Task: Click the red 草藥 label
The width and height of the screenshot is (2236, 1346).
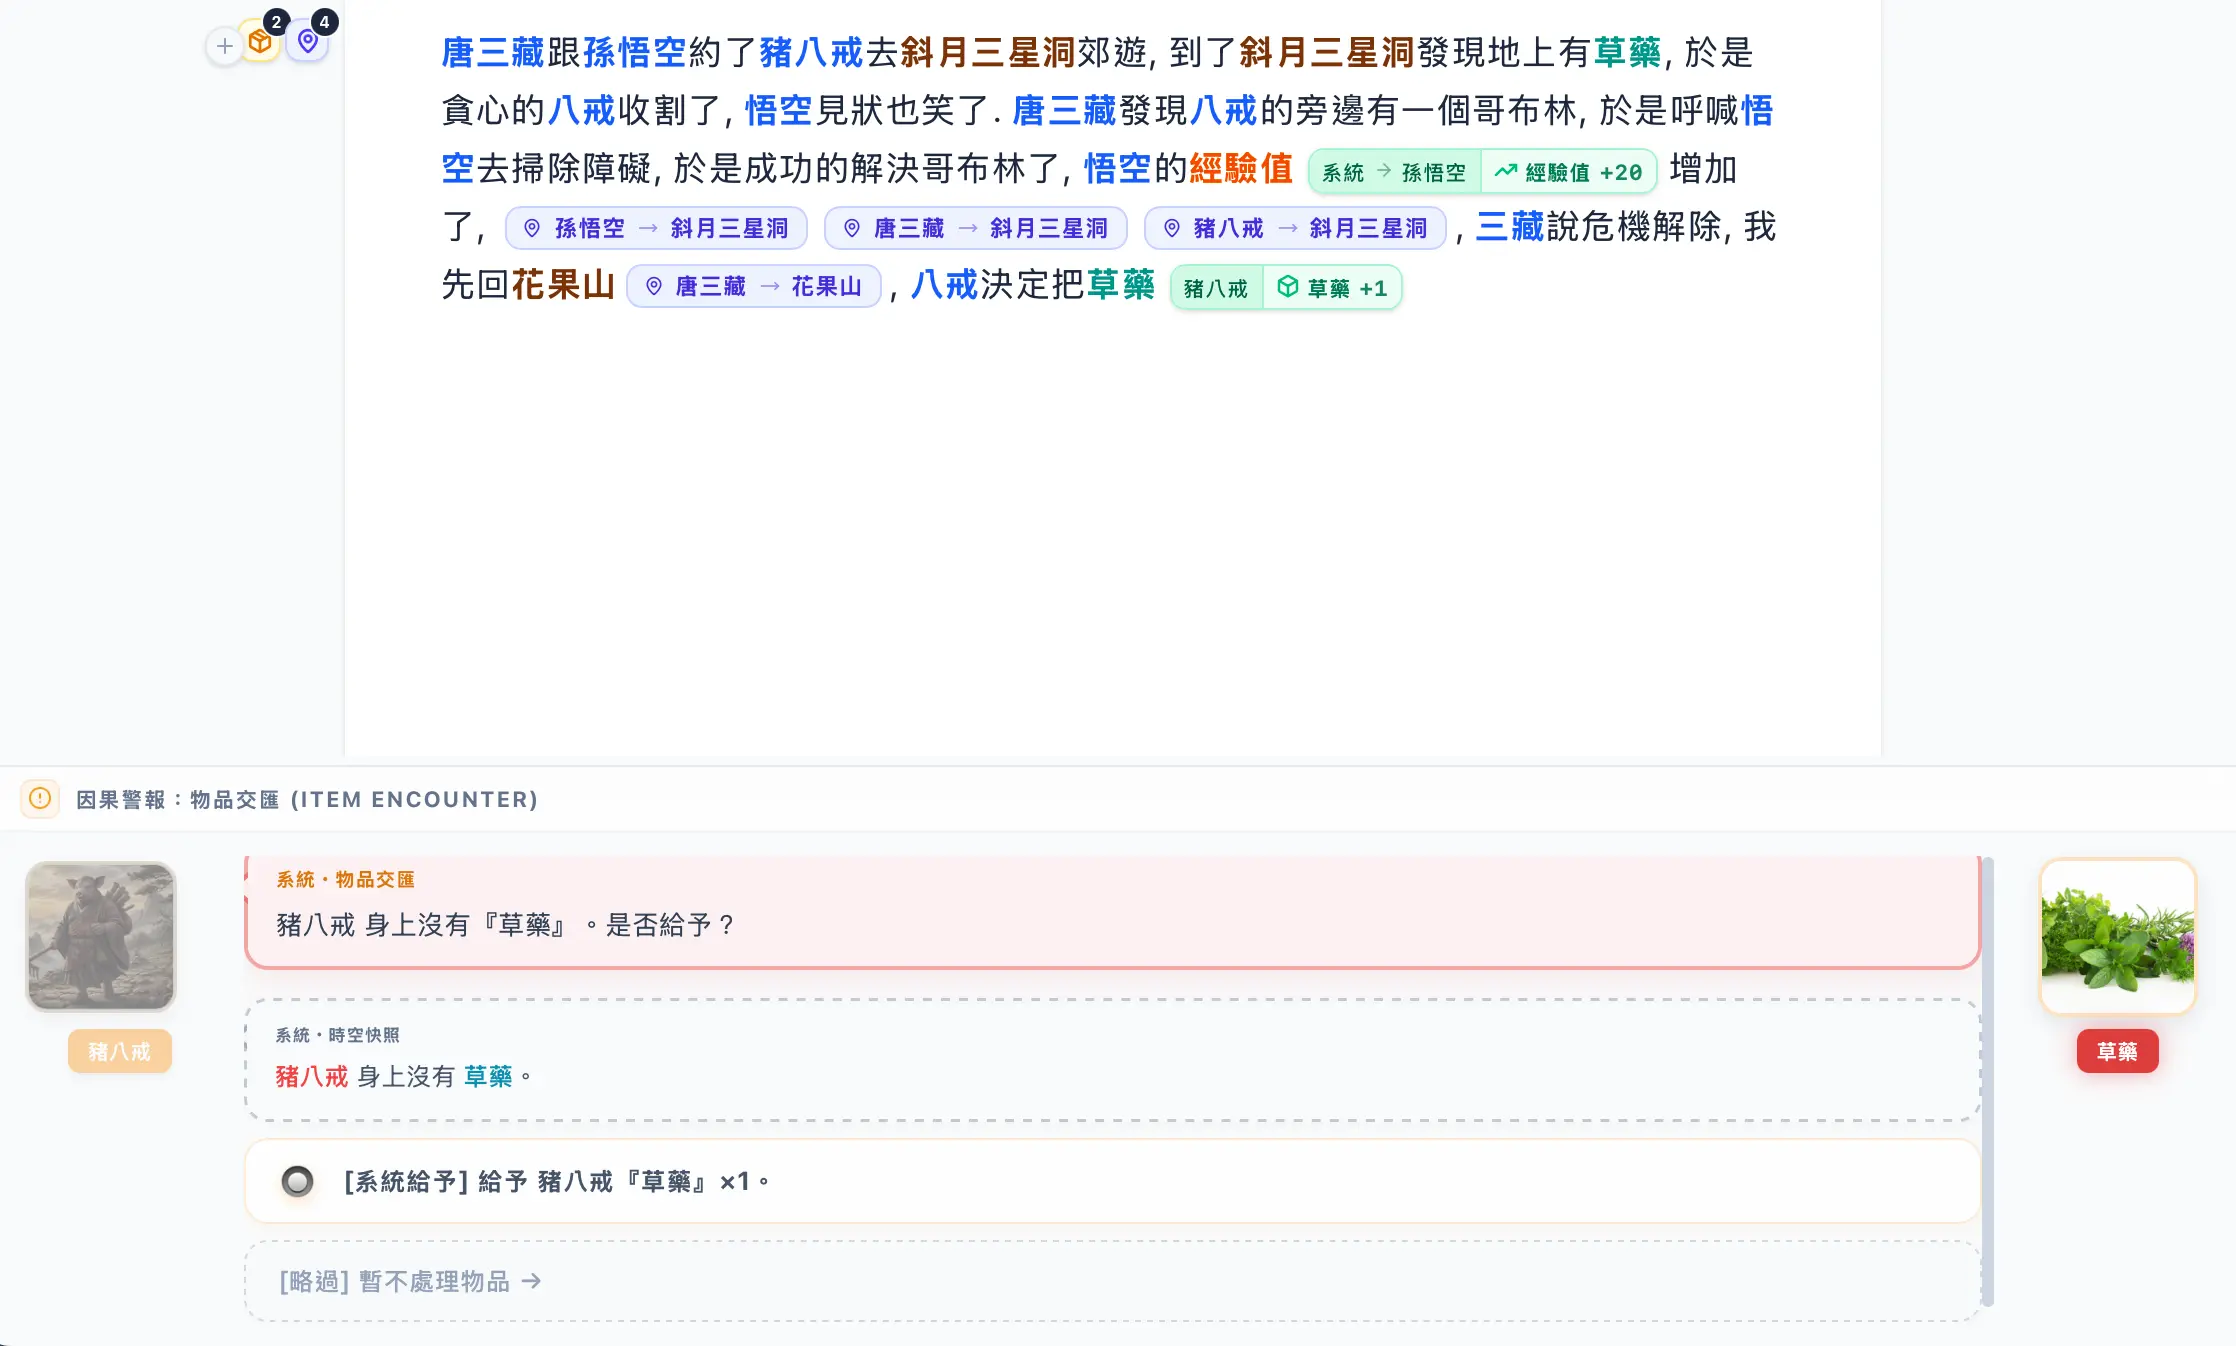Action: [x=2117, y=1051]
